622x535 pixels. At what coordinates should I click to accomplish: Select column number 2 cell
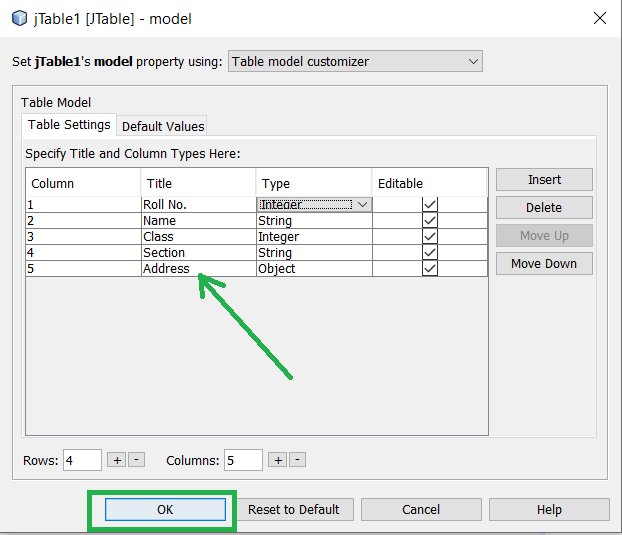(83, 221)
